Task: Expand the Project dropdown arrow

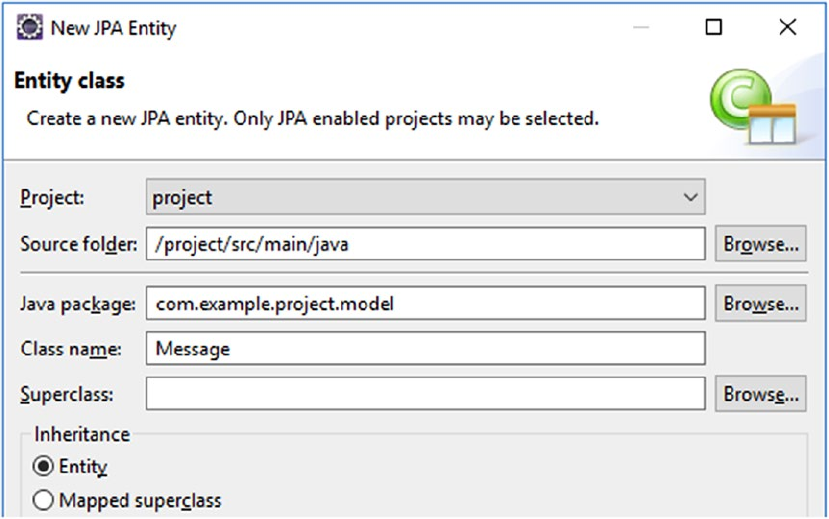Action: click(x=690, y=198)
